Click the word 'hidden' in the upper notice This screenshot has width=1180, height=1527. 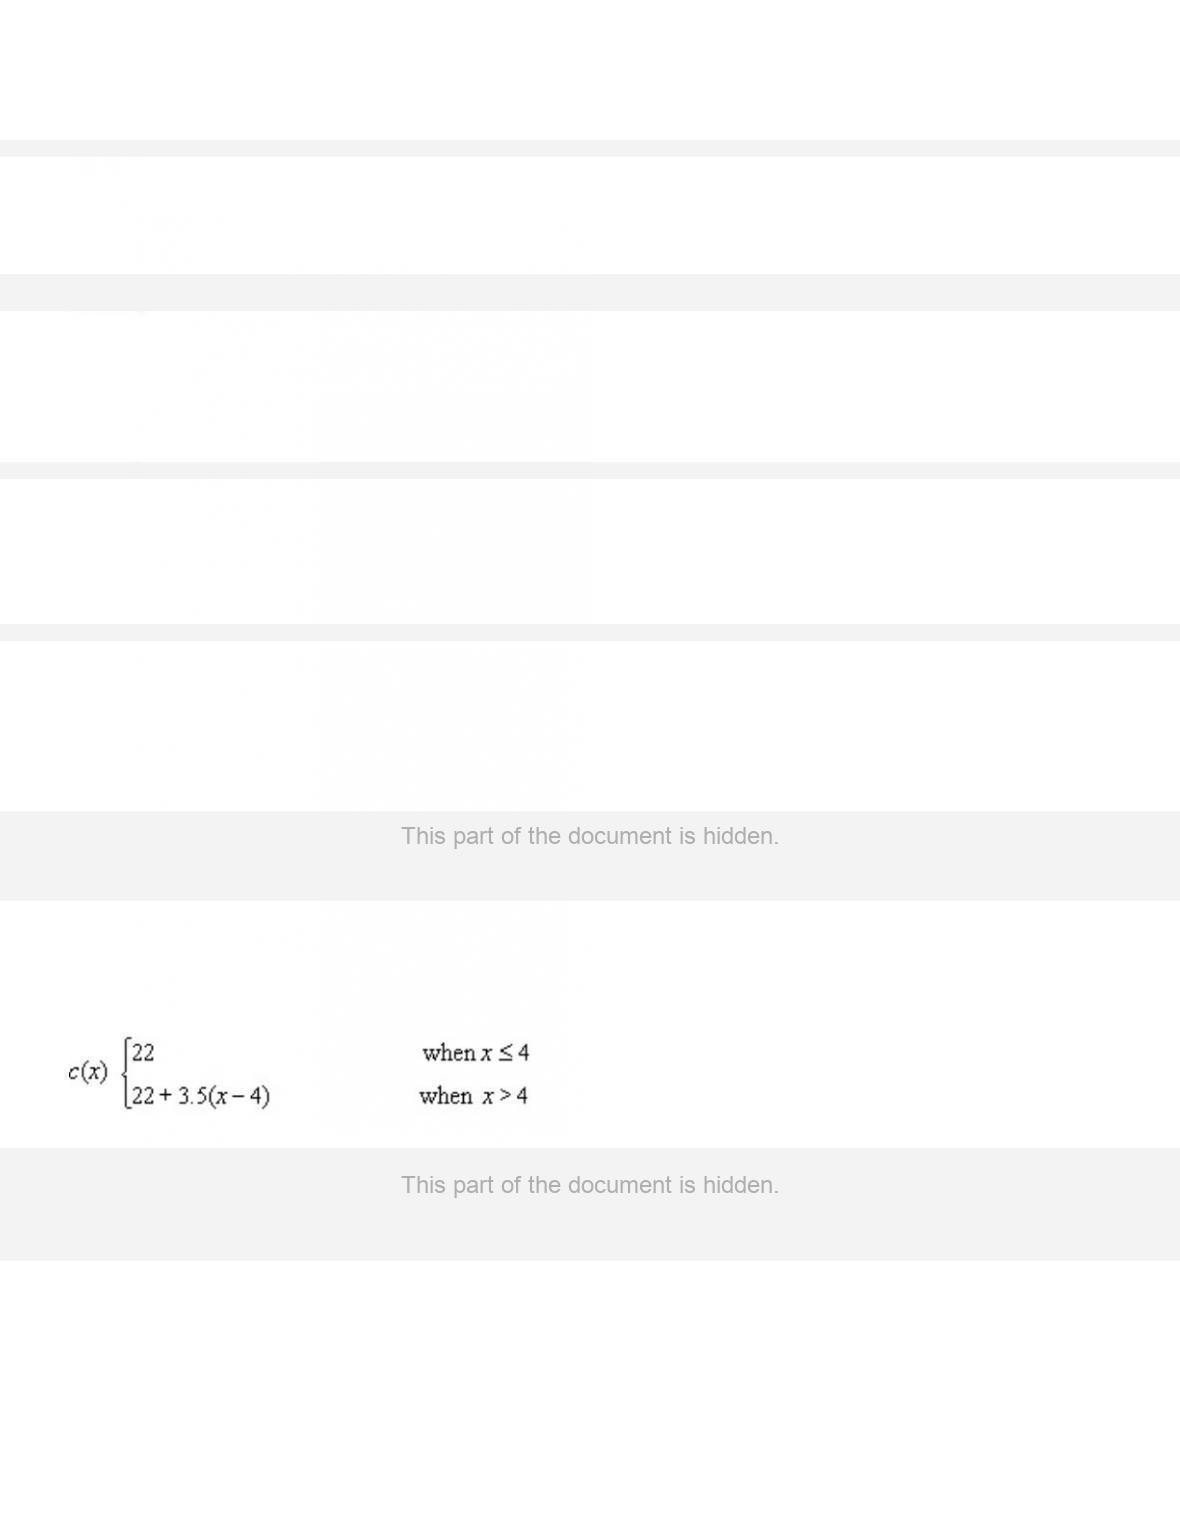(738, 836)
